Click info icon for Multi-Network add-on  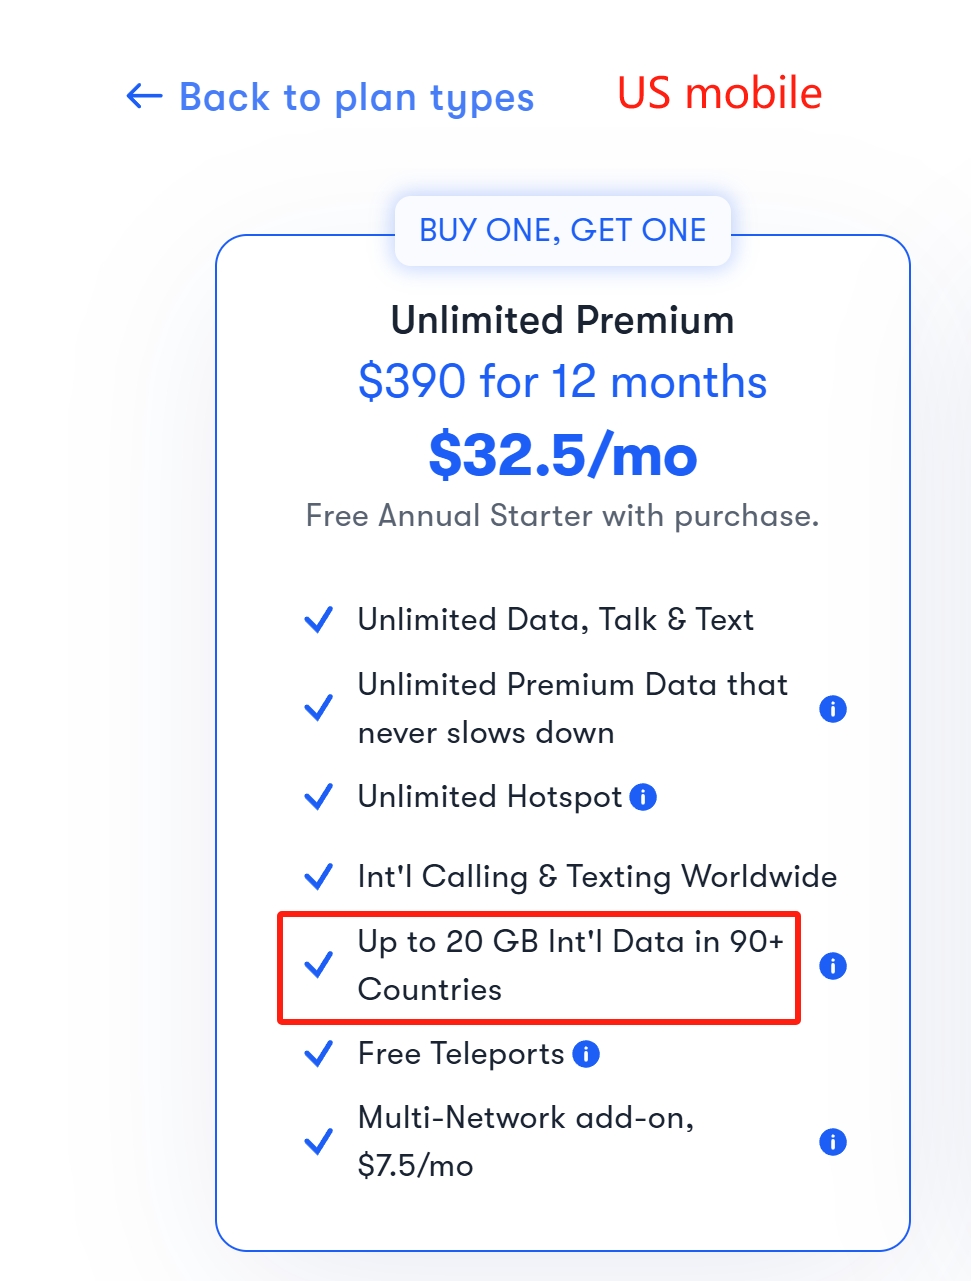[x=832, y=1142]
